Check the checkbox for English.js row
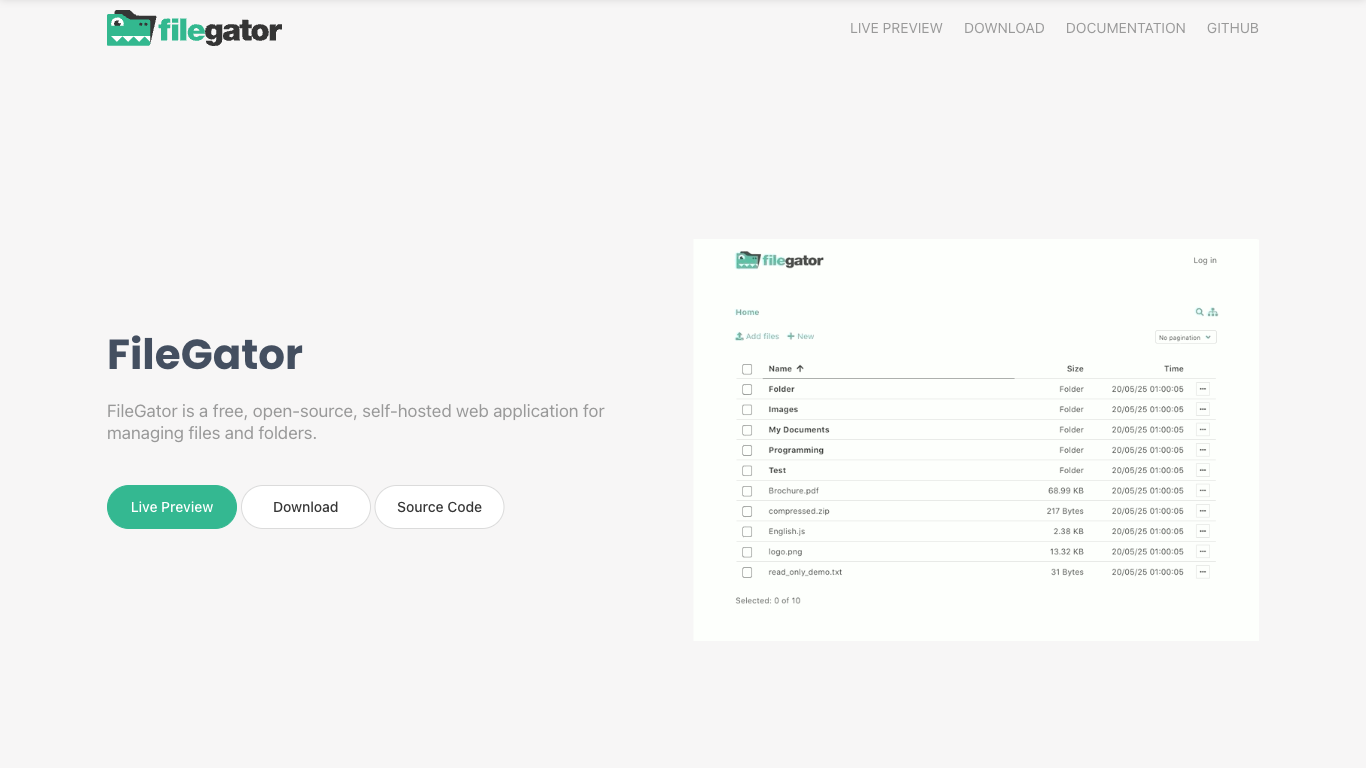This screenshot has width=1366, height=768. tap(747, 532)
